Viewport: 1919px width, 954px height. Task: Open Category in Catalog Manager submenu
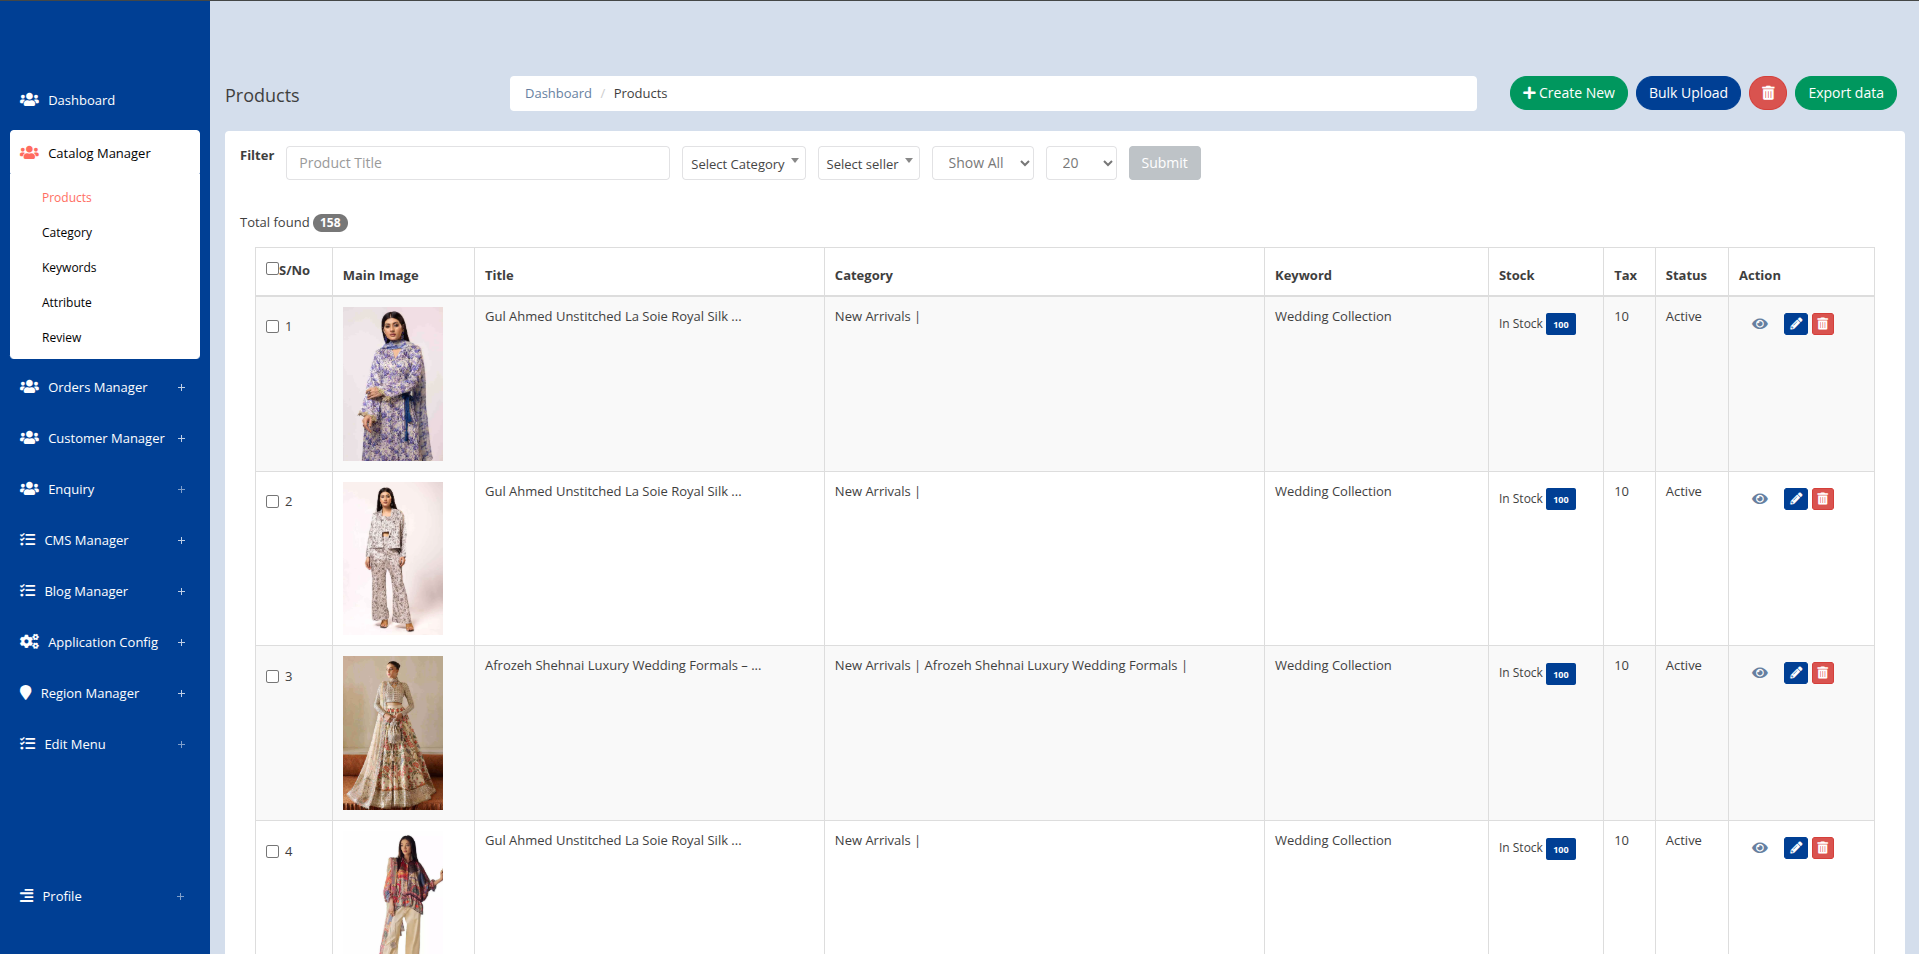coord(67,233)
